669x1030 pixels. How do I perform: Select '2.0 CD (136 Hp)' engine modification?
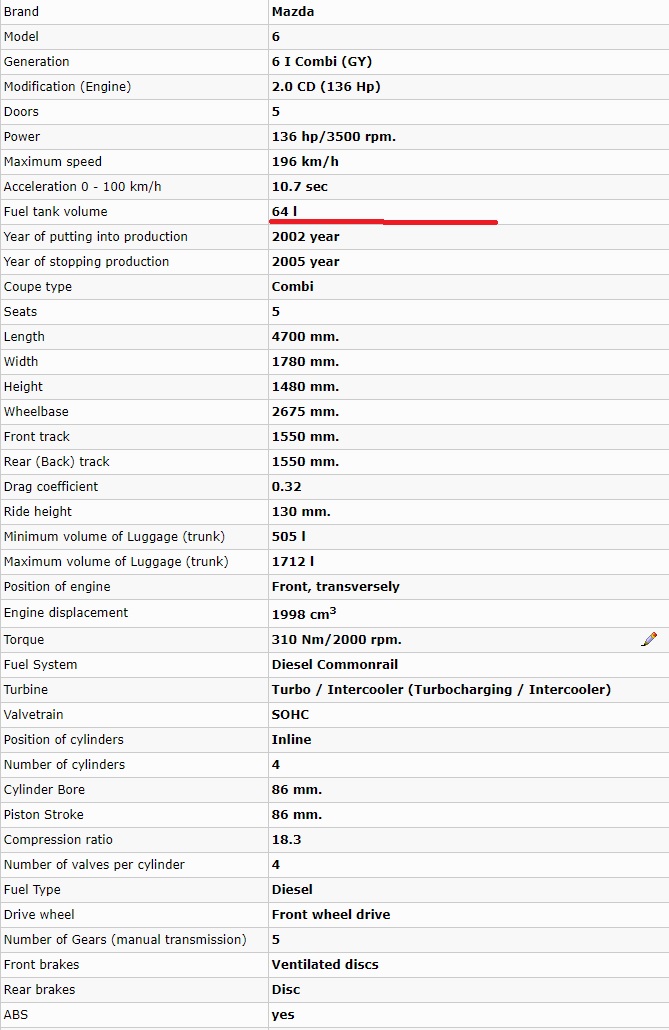pyautogui.click(x=326, y=87)
